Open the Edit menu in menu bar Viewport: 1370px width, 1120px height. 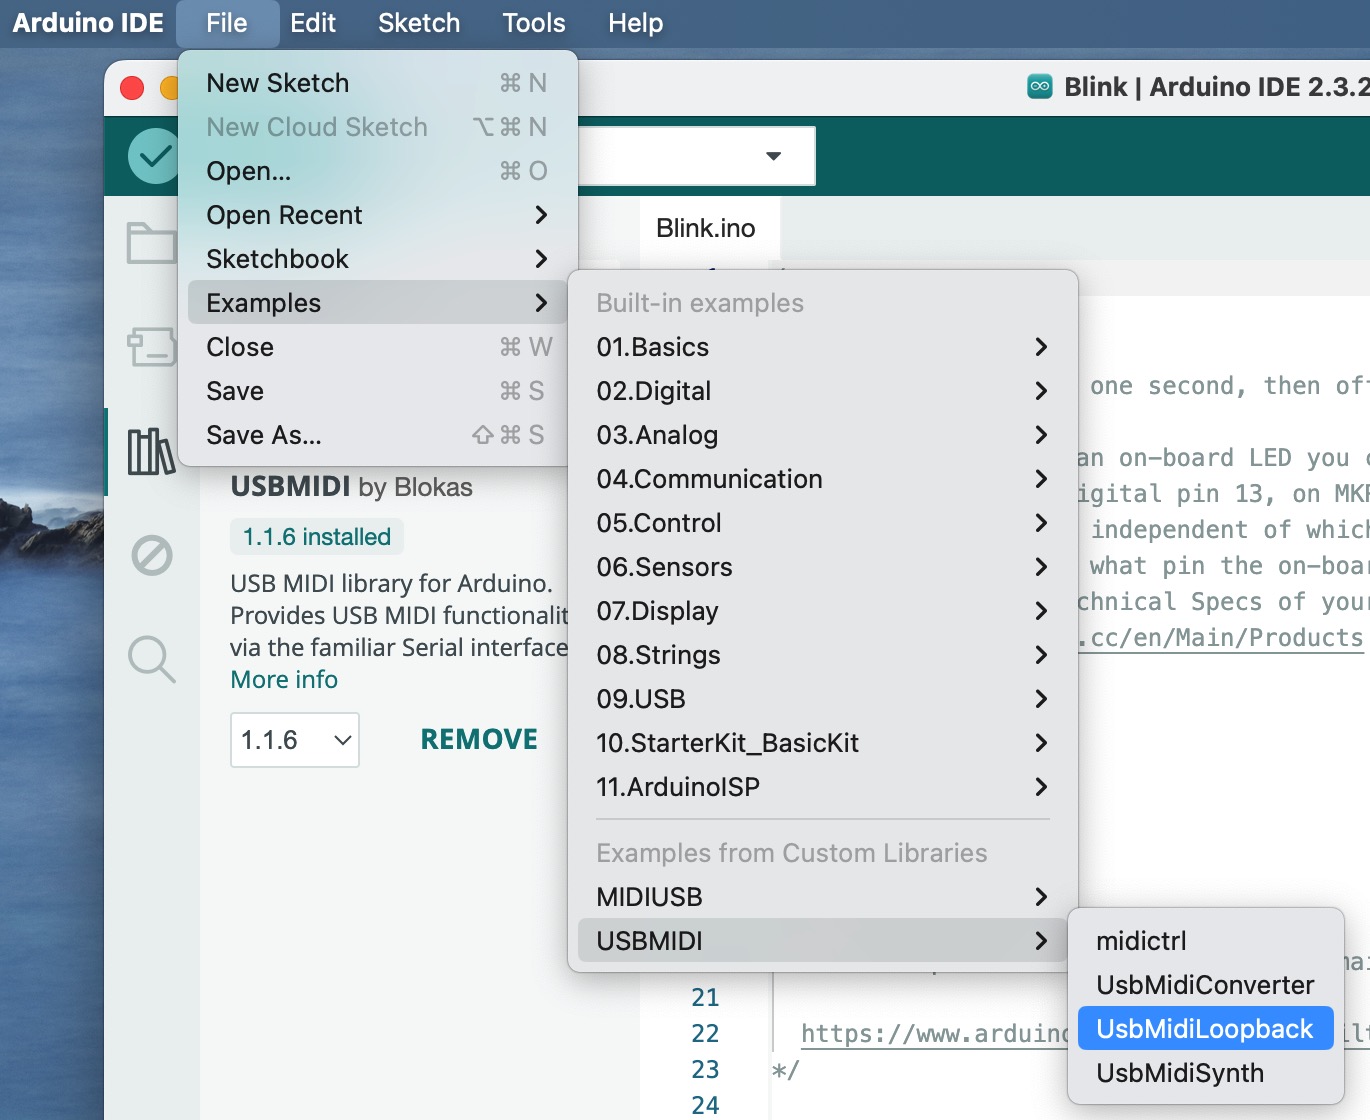click(313, 23)
